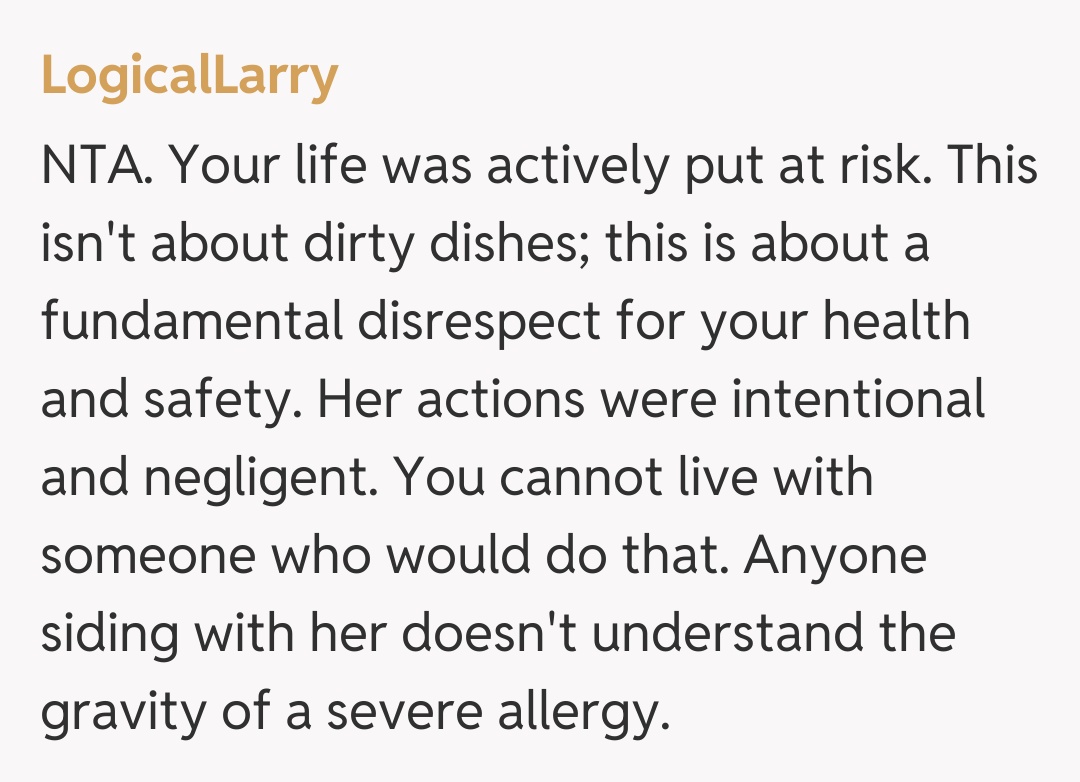This screenshot has height=782, width=1080.
Task: Click the word "Anyone" in the comment
Action: pyautogui.click(x=836, y=556)
